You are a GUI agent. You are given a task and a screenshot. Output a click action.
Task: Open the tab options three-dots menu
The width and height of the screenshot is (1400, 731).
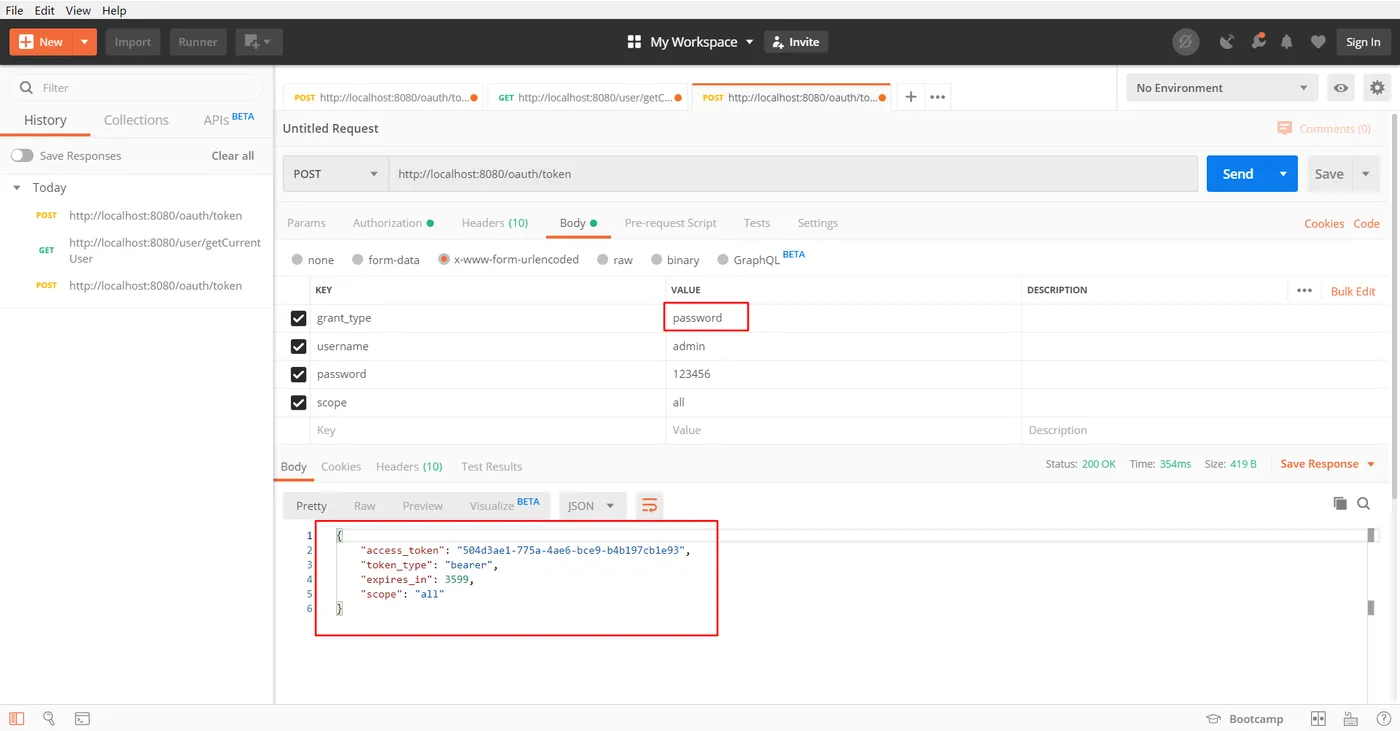[x=938, y=97]
